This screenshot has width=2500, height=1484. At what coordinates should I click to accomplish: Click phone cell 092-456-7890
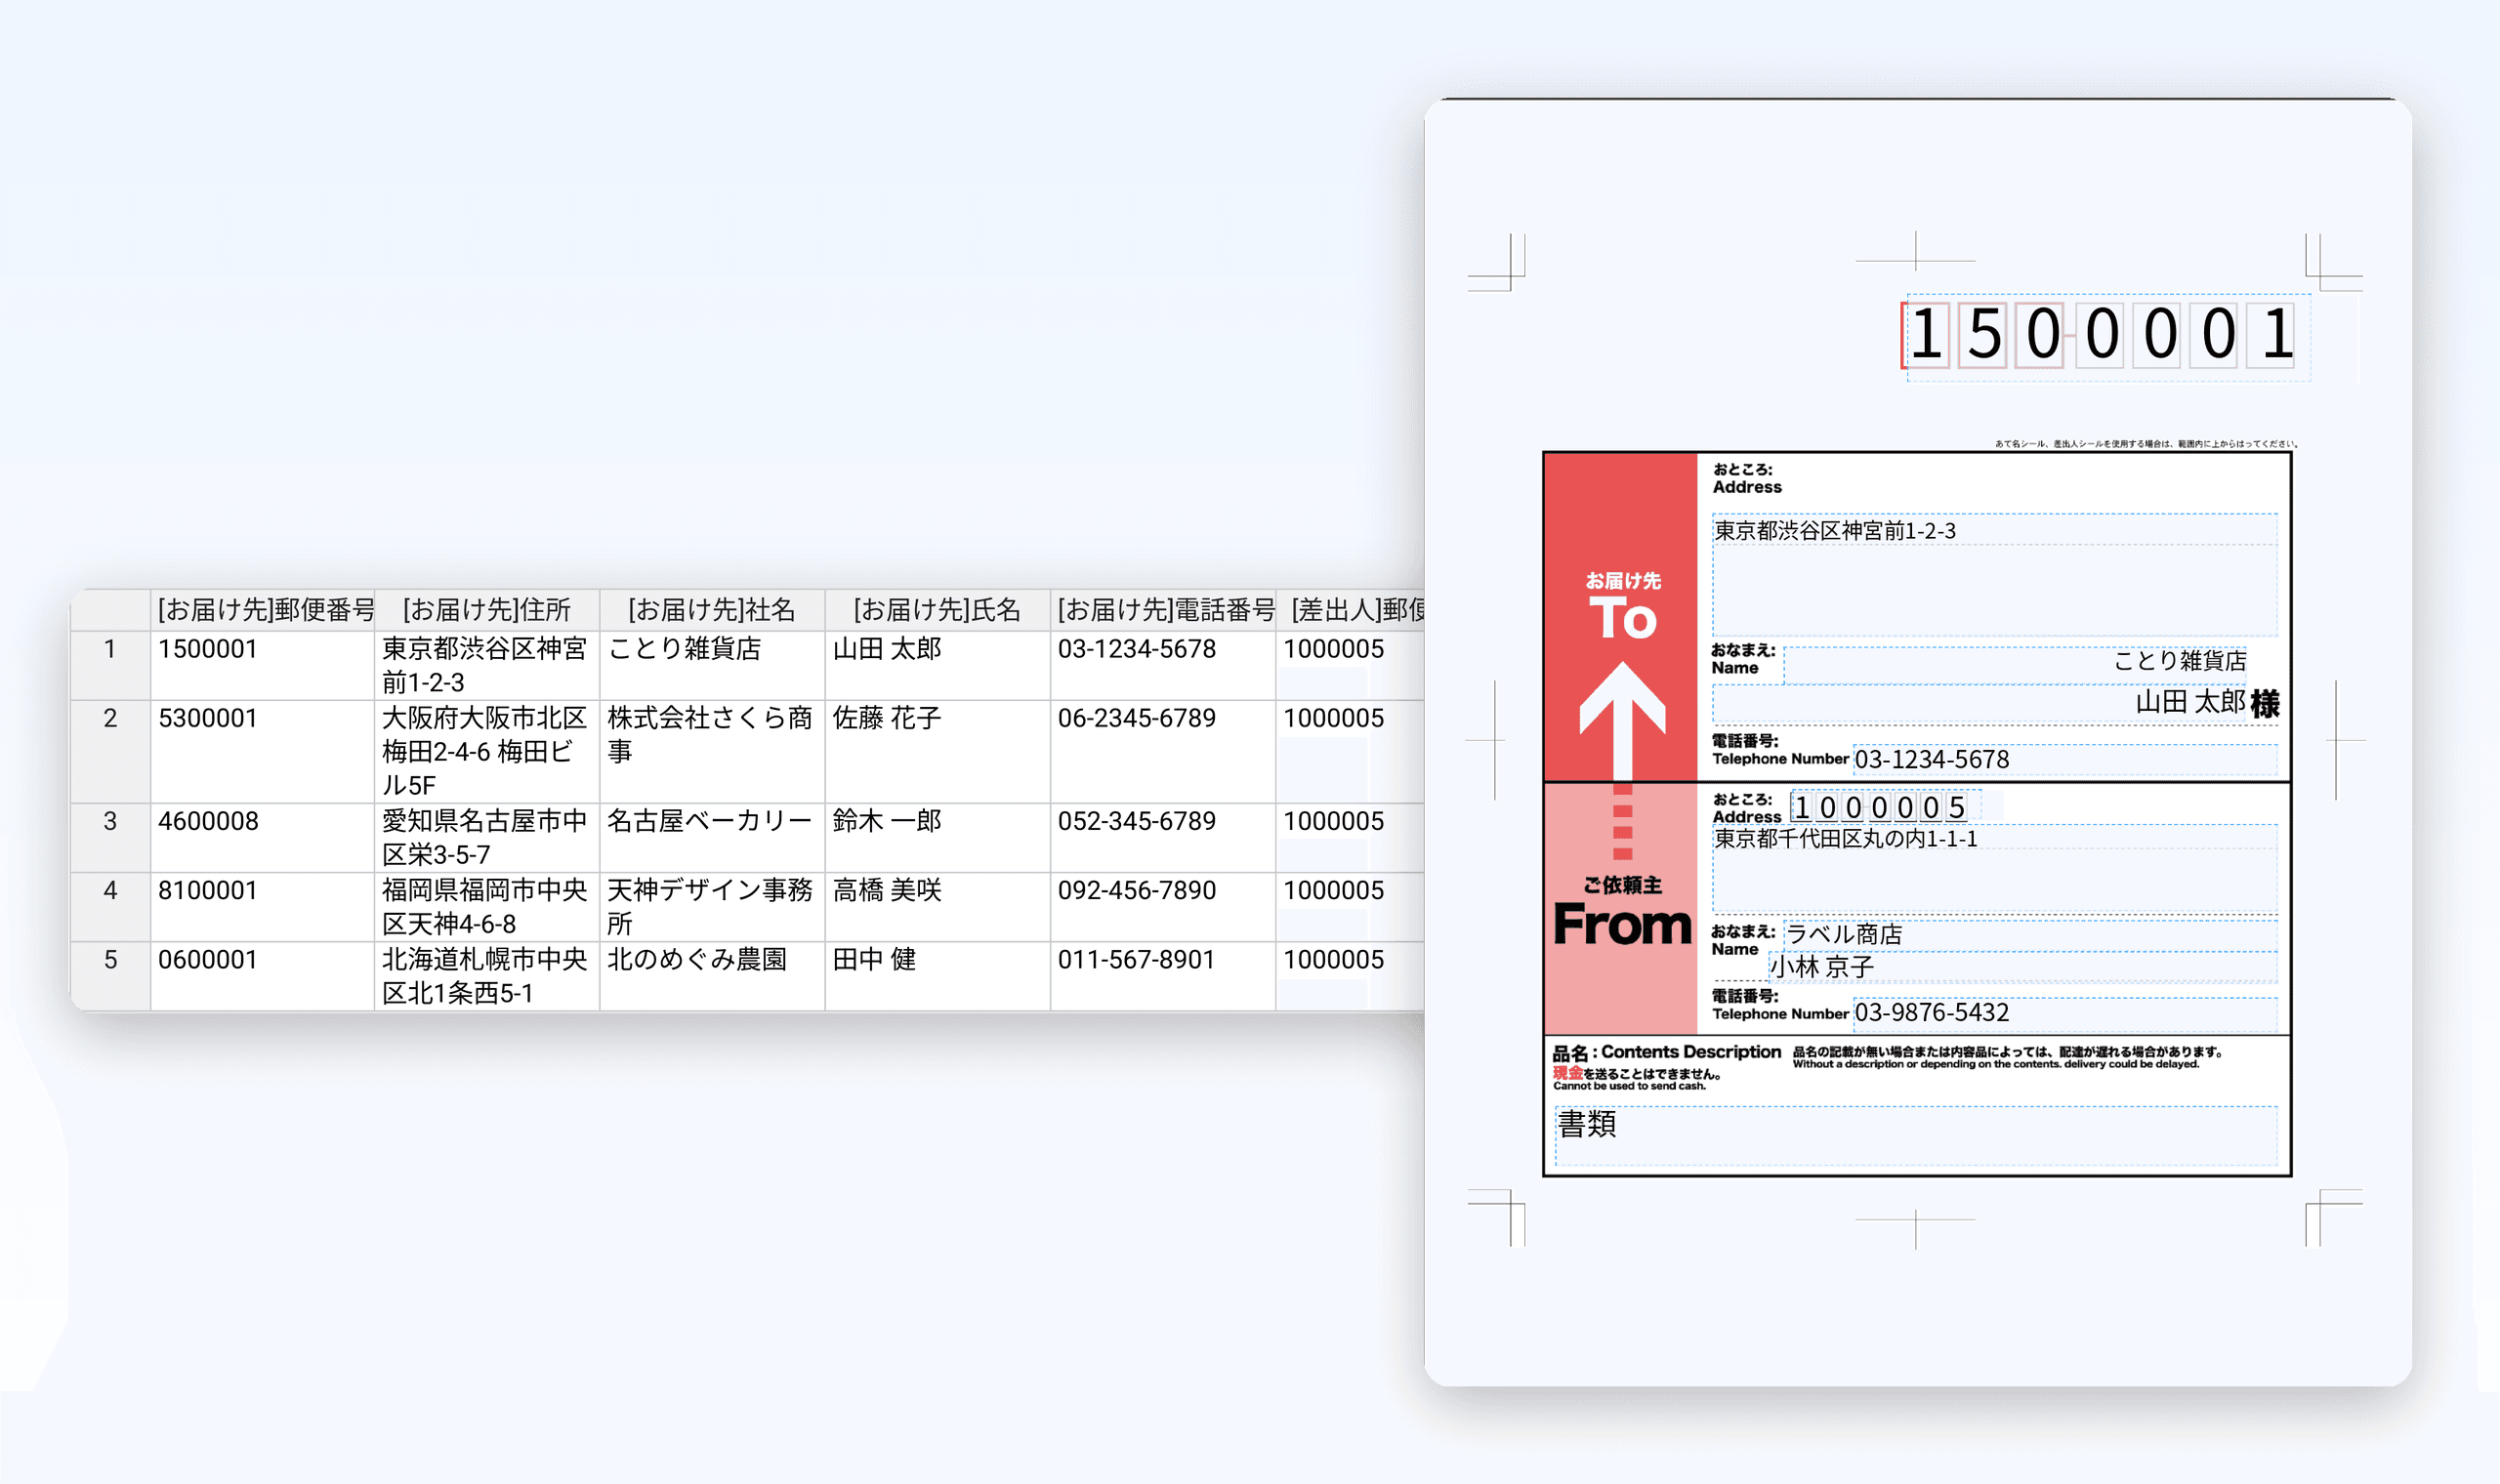coord(1163,907)
